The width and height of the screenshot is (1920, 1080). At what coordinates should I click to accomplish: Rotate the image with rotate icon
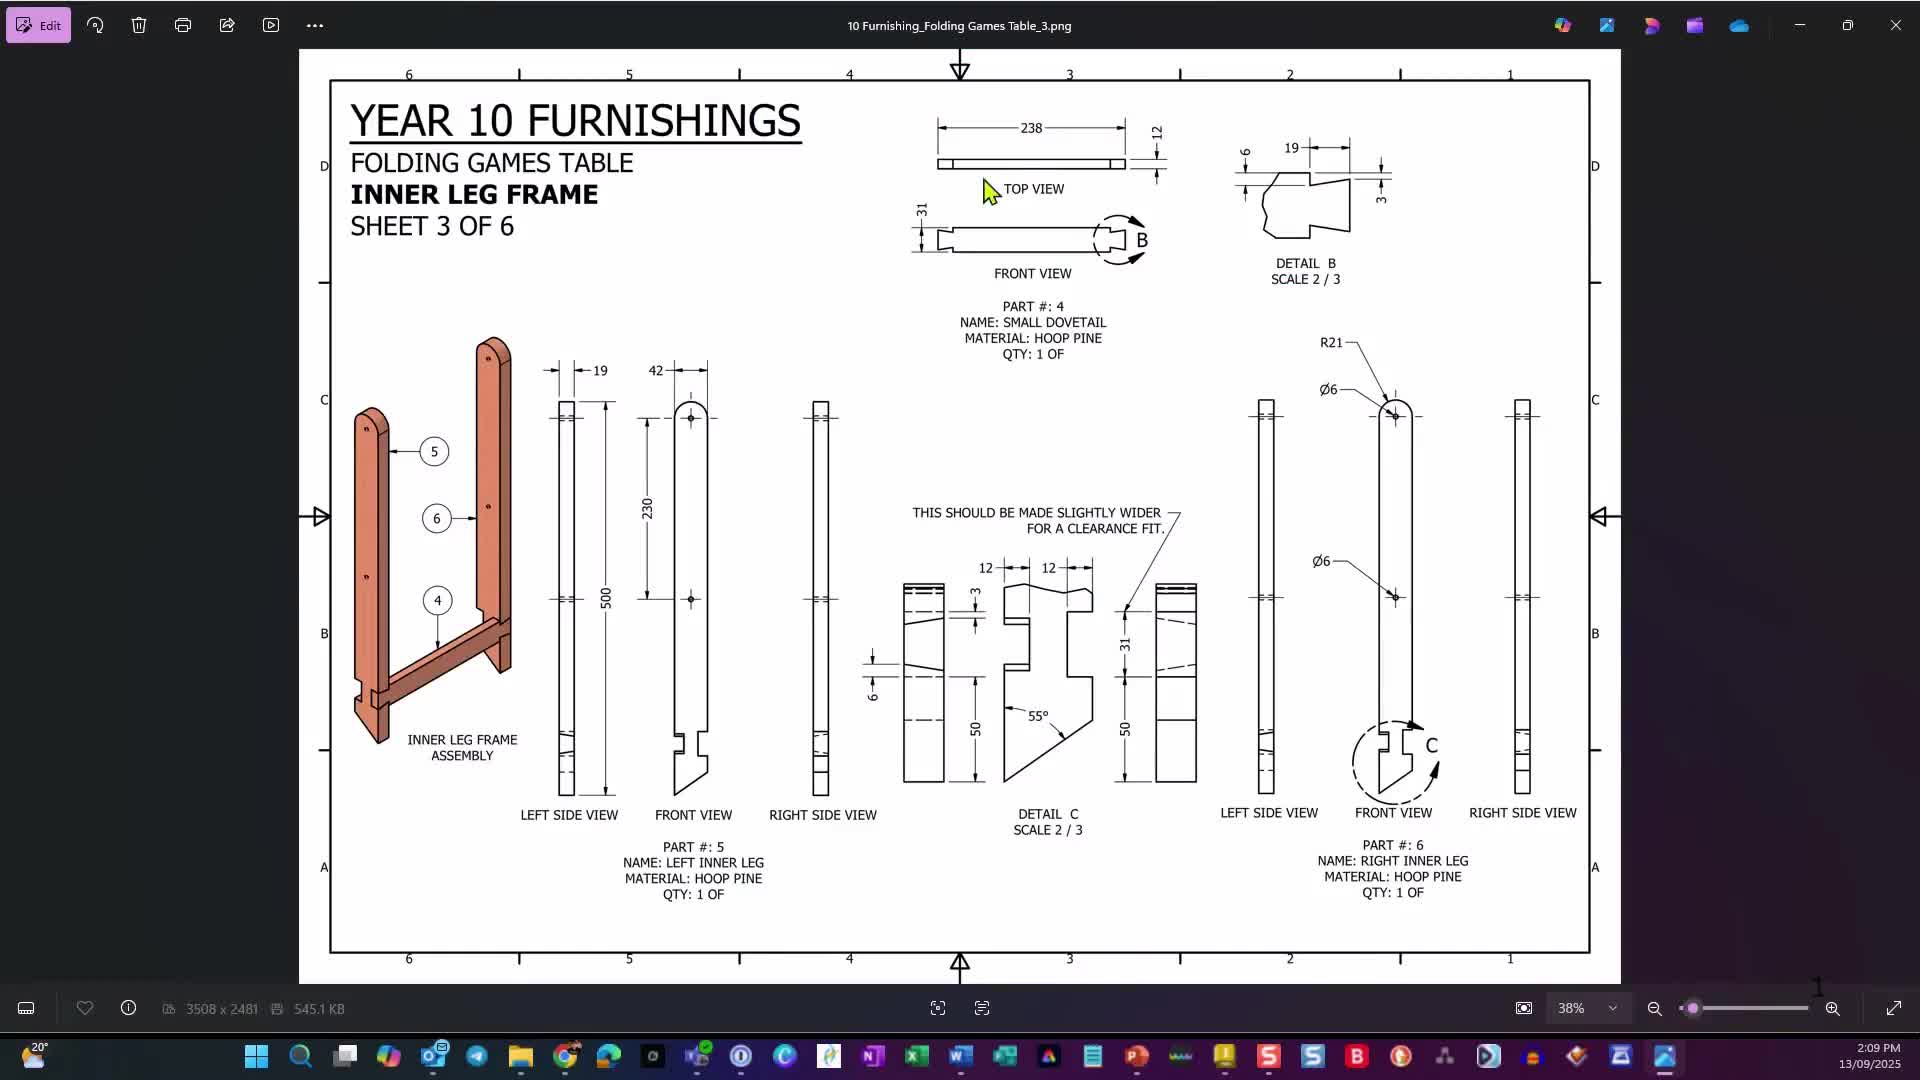pyautogui.click(x=95, y=25)
